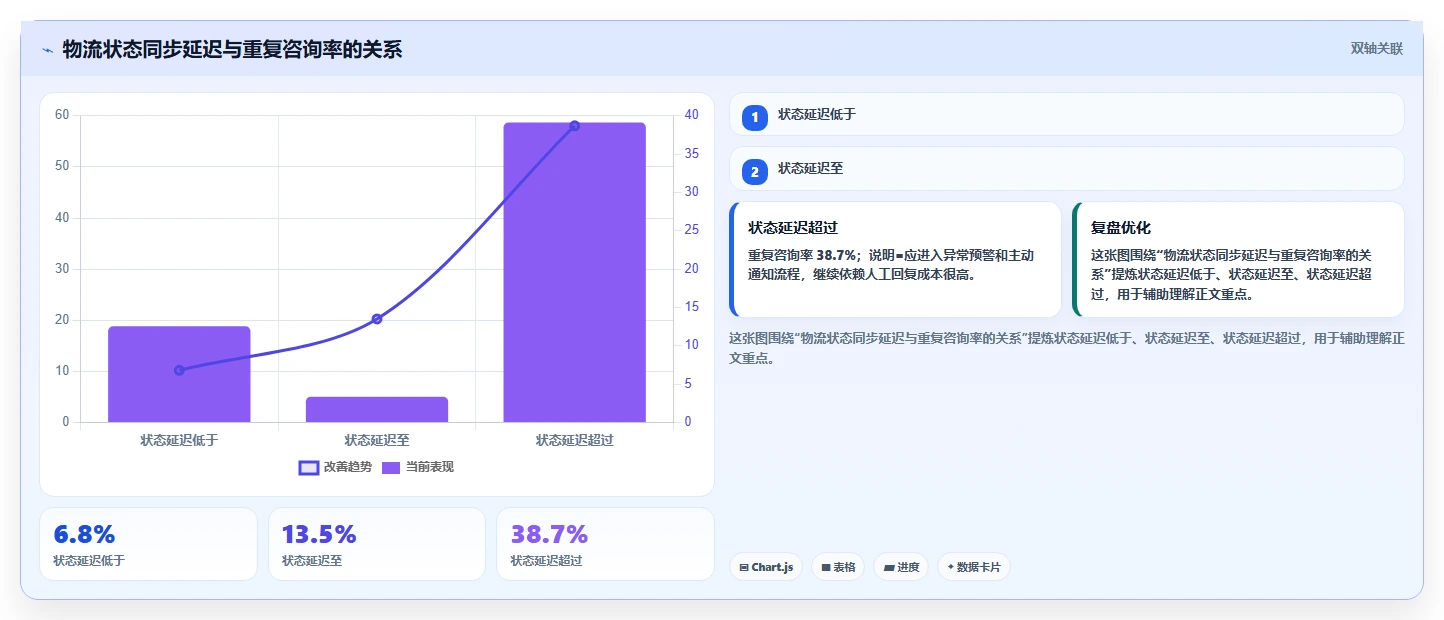Click x-axis label 状态延迟低于
This screenshot has height=620, width=1444.
pyautogui.click(x=179, y=440)
